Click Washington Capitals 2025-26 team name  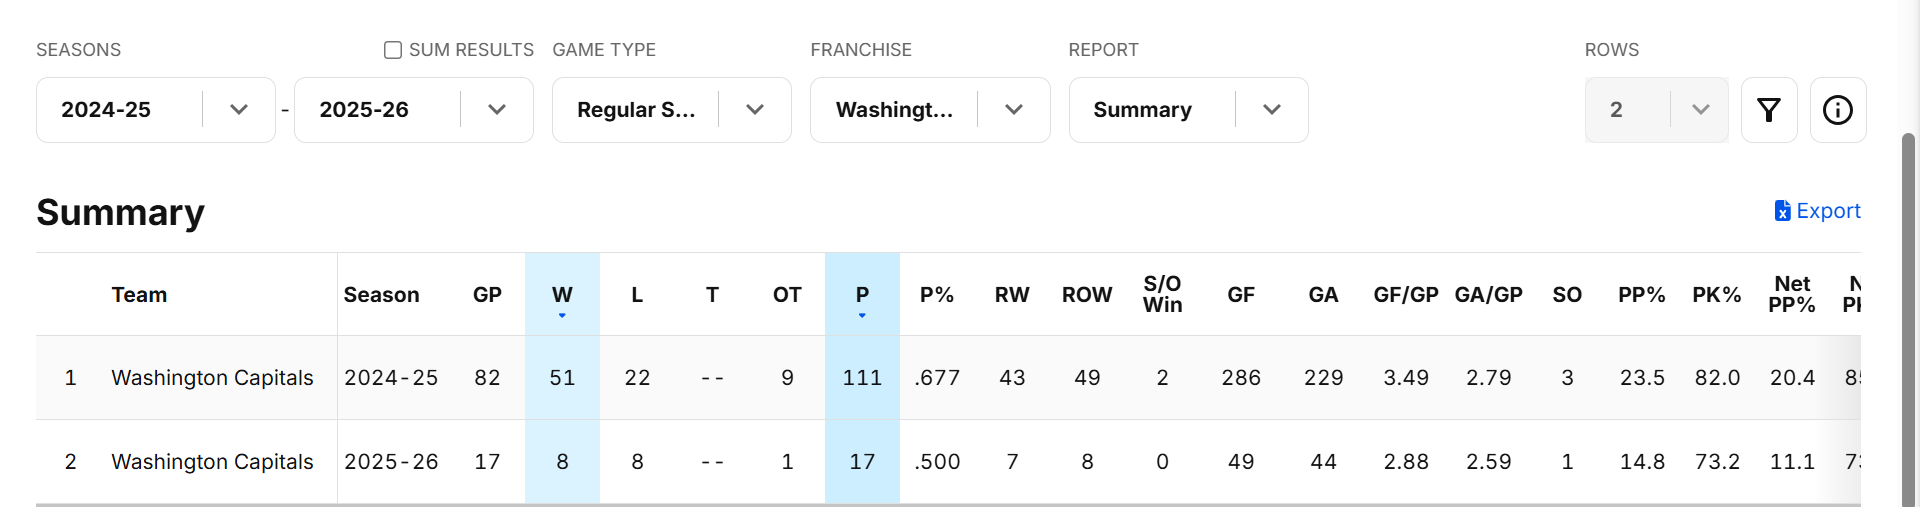coord(212,462)
